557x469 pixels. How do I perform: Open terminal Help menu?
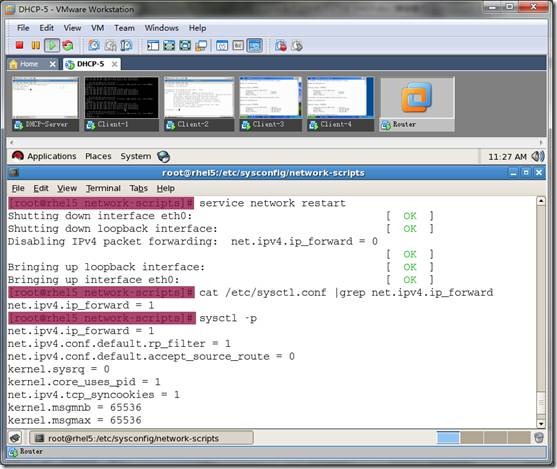(x=166, y=188)
